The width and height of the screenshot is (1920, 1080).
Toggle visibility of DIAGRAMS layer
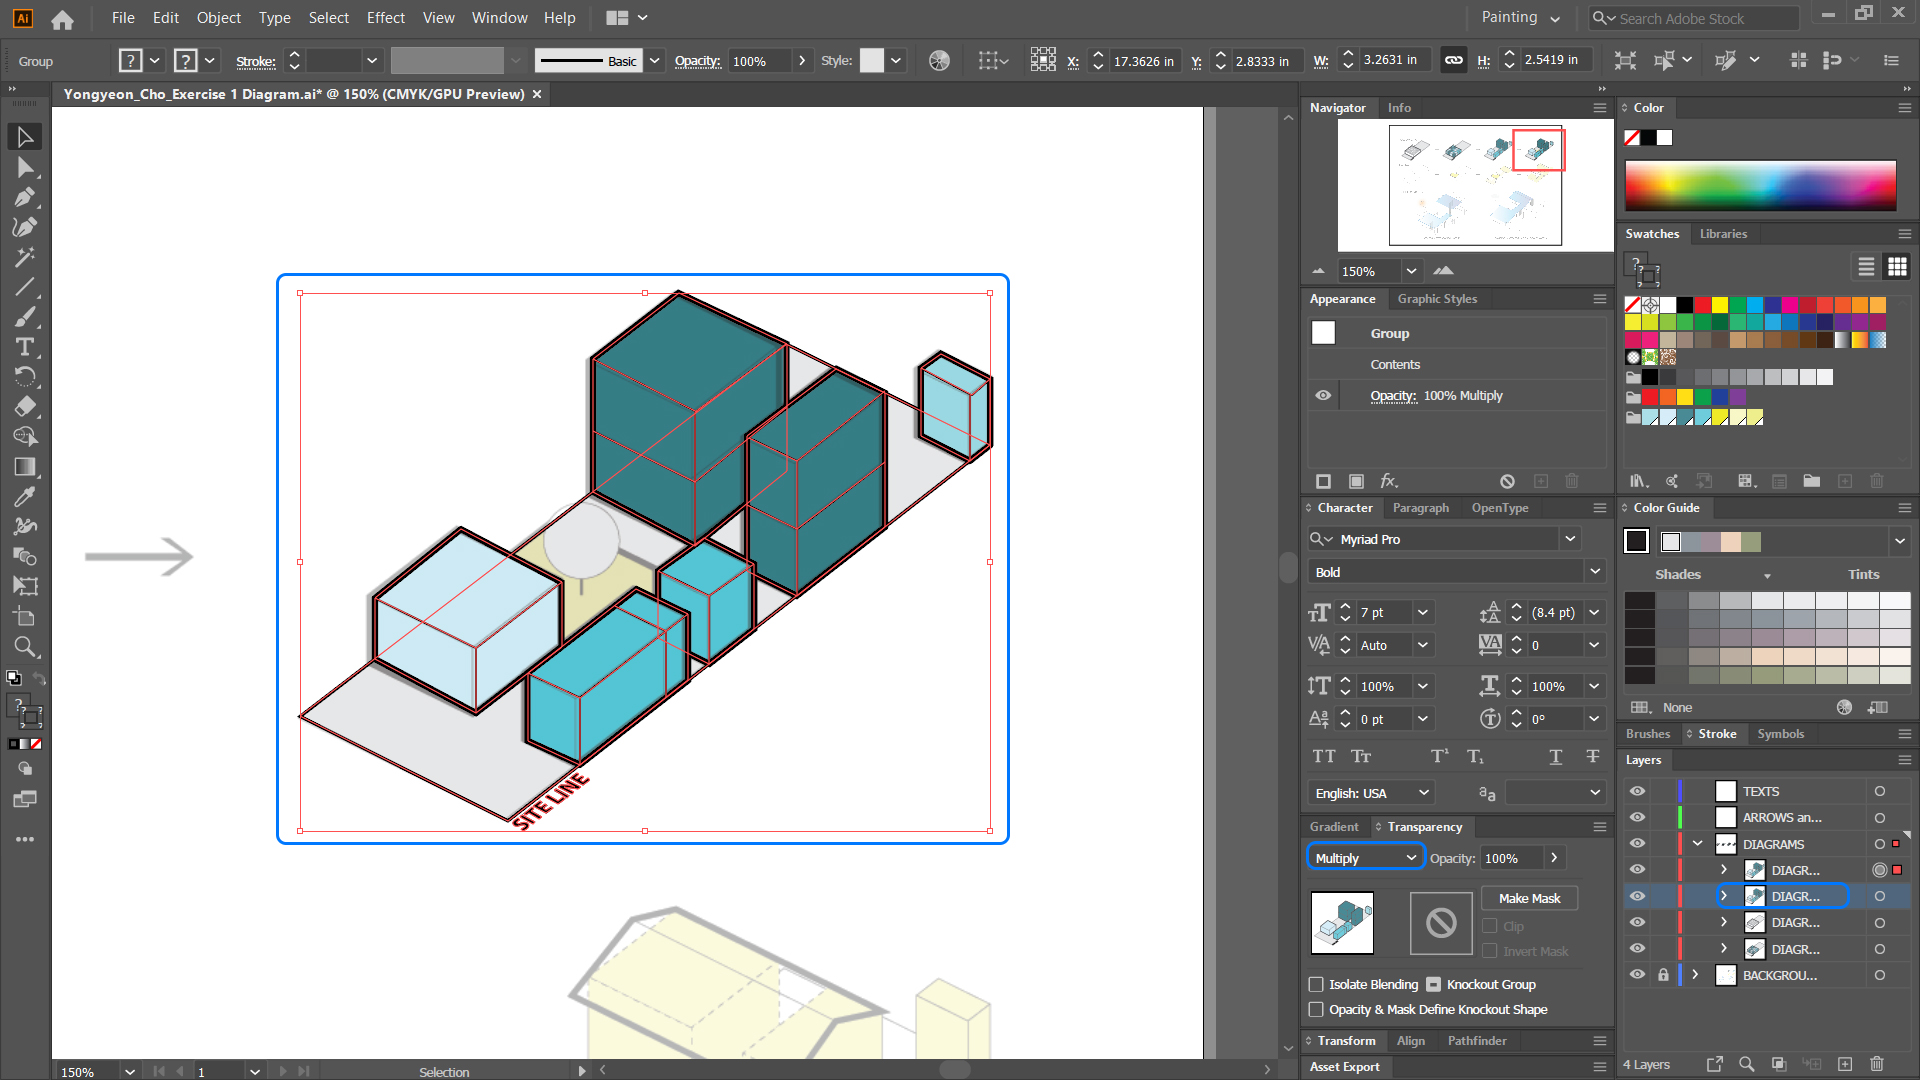[1636, 843]
